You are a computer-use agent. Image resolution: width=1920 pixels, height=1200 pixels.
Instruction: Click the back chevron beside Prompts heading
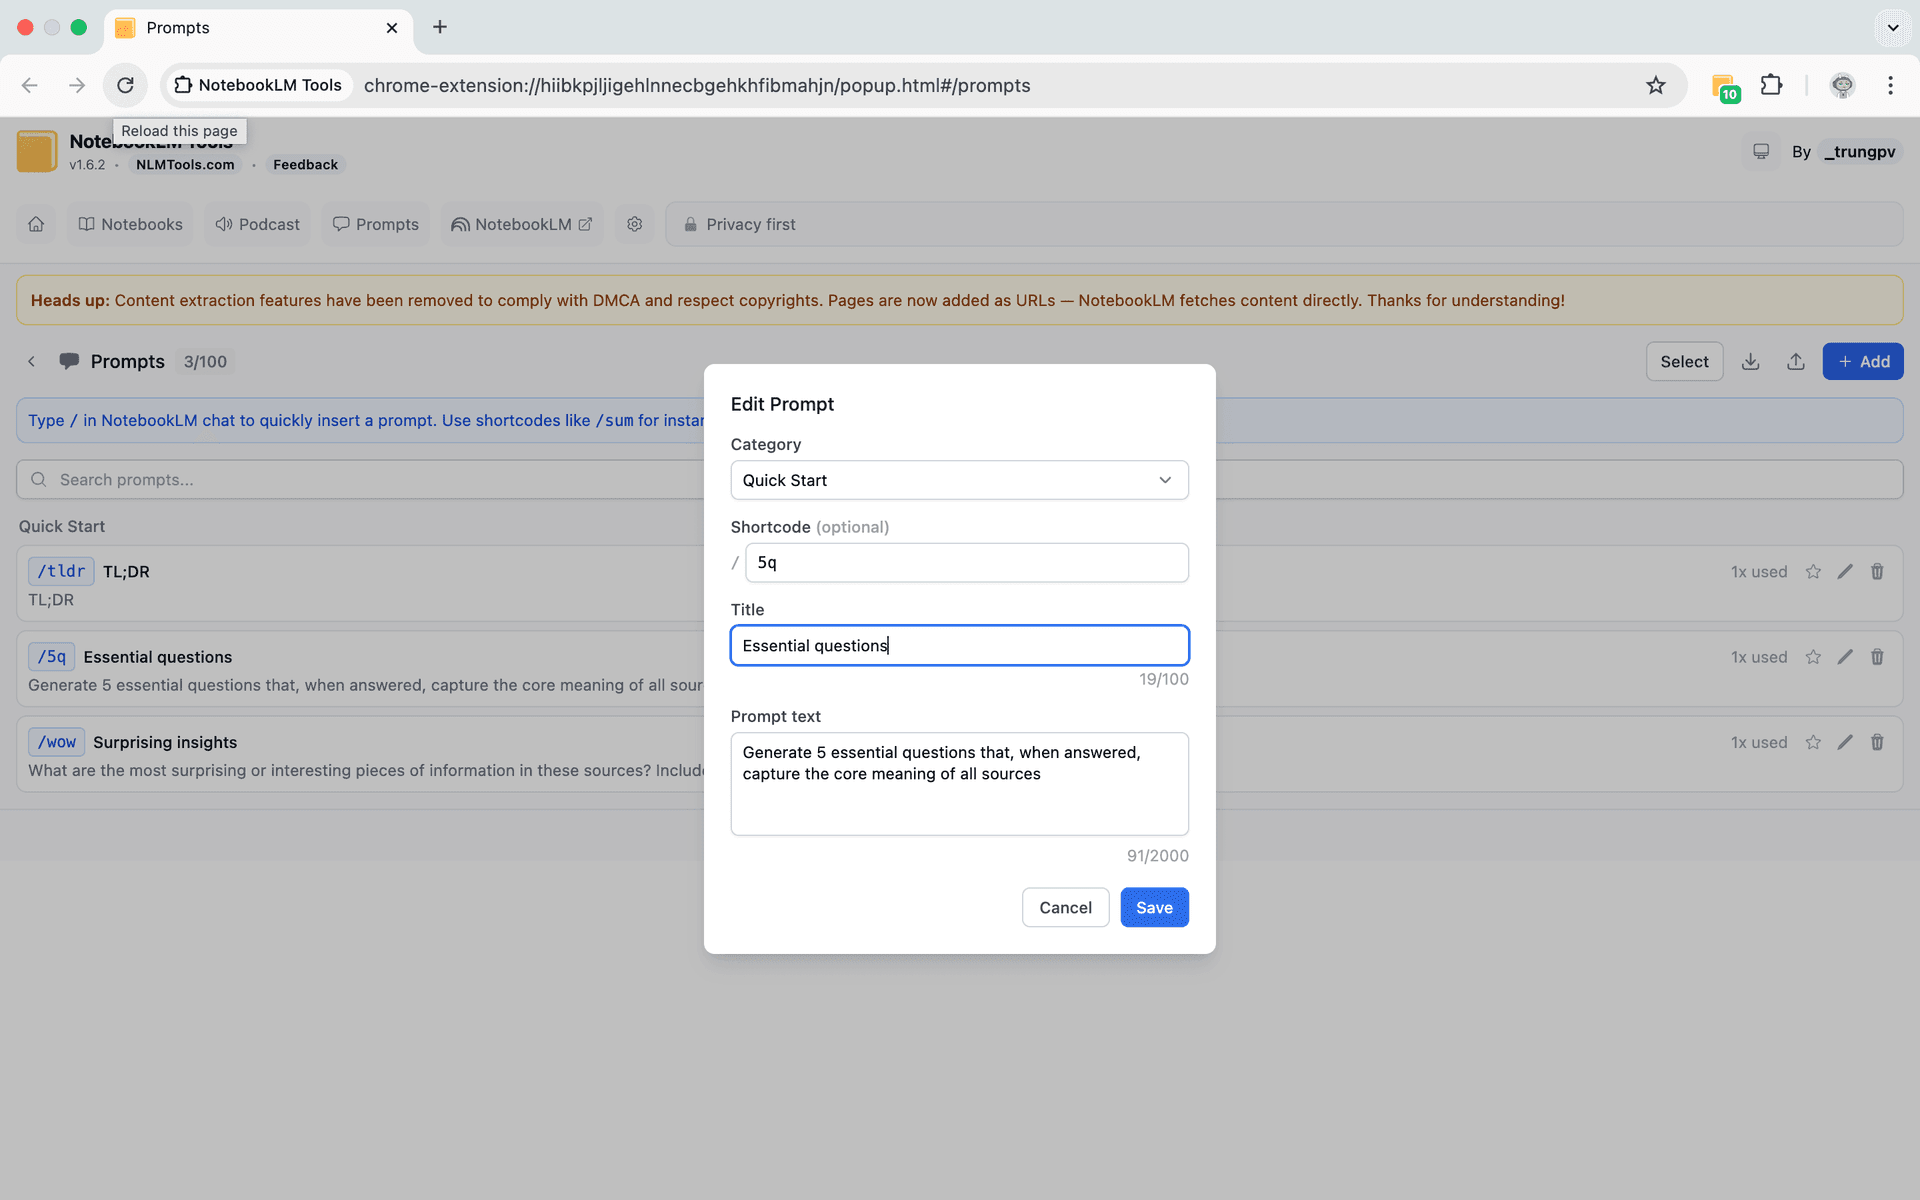click(x=31, y=361)
